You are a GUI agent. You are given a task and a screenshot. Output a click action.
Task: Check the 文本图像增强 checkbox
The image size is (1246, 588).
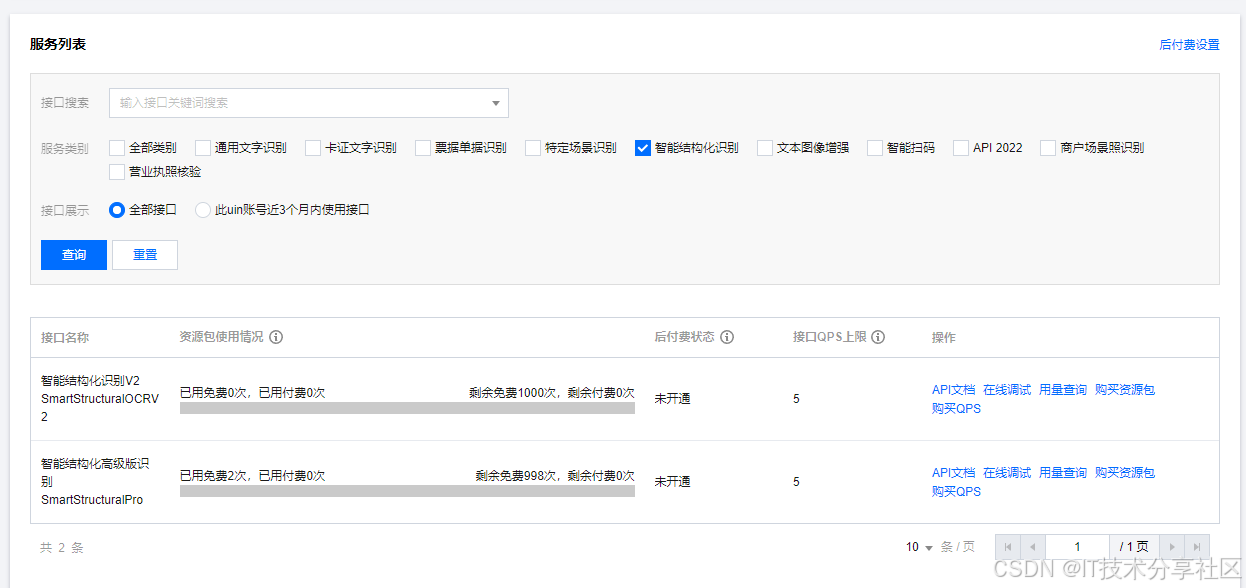(x=765, y=148)
